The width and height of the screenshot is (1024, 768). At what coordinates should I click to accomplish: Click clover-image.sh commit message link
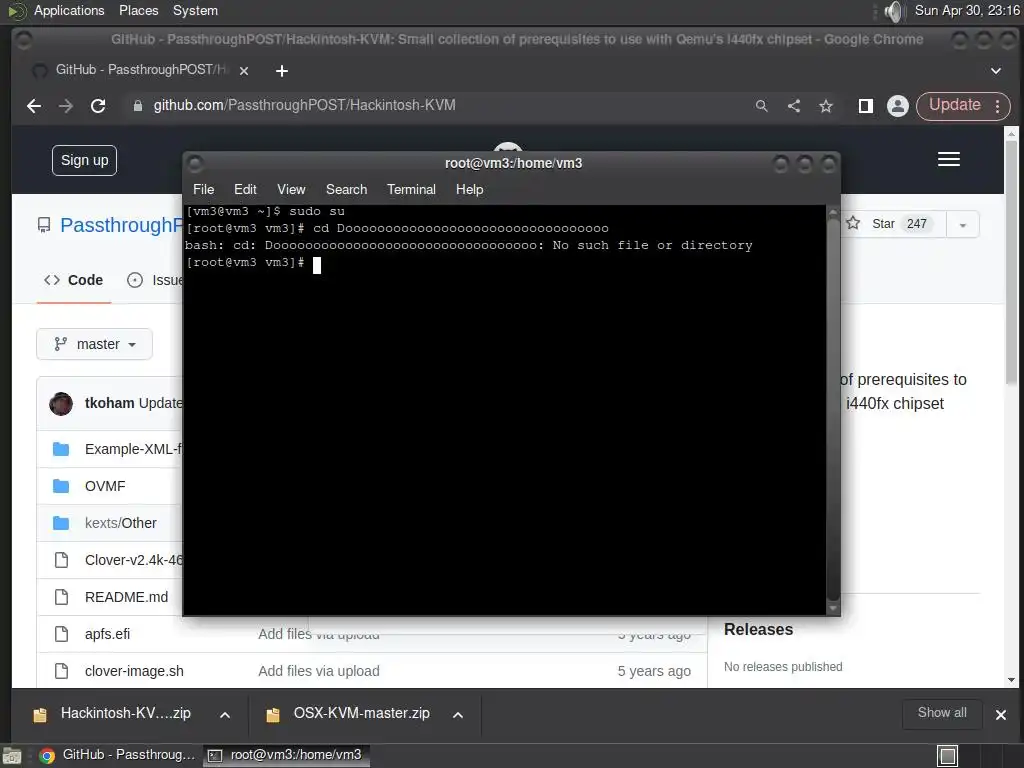[x=319, y=671]
